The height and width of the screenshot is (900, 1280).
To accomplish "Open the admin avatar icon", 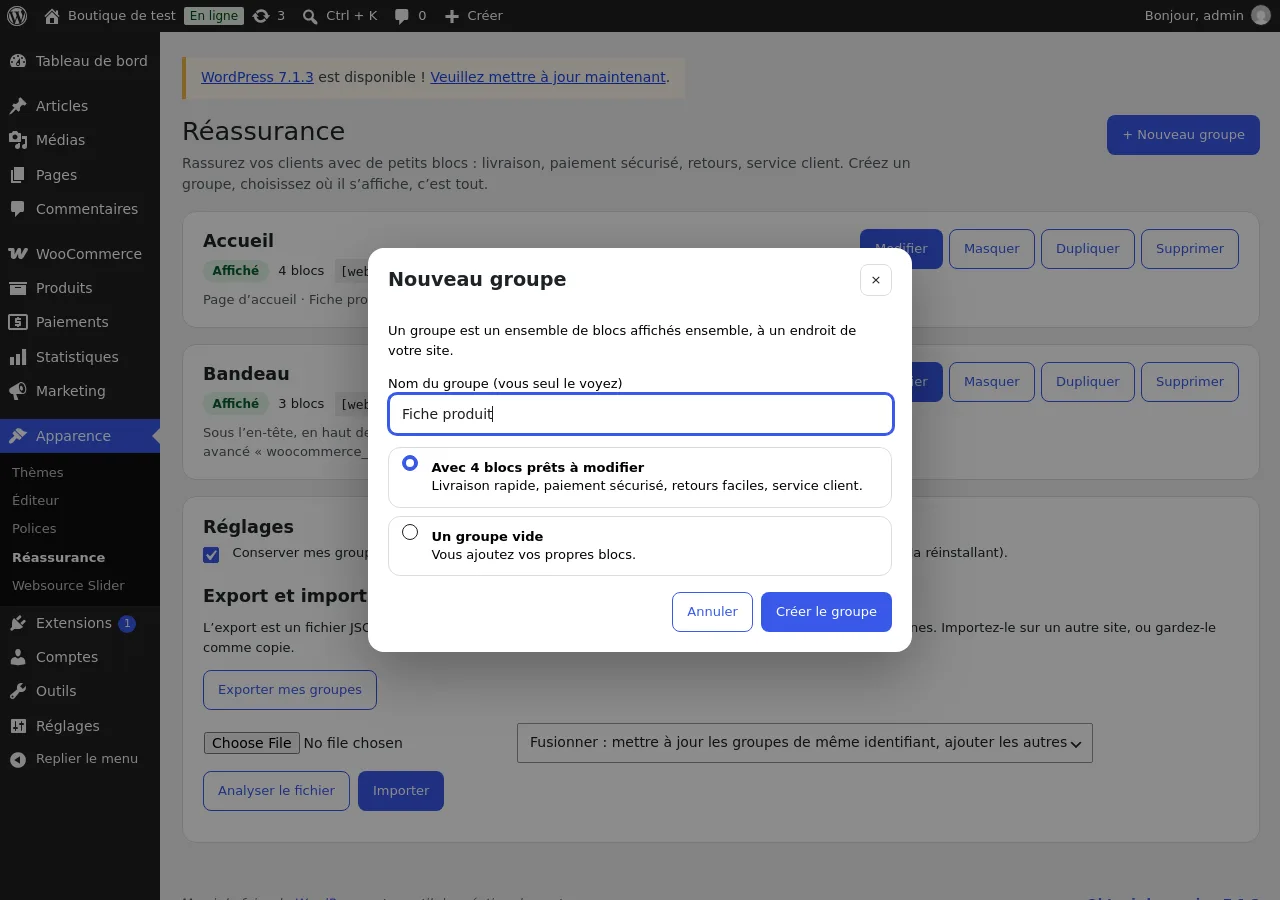I will (x=1261, y=16).
